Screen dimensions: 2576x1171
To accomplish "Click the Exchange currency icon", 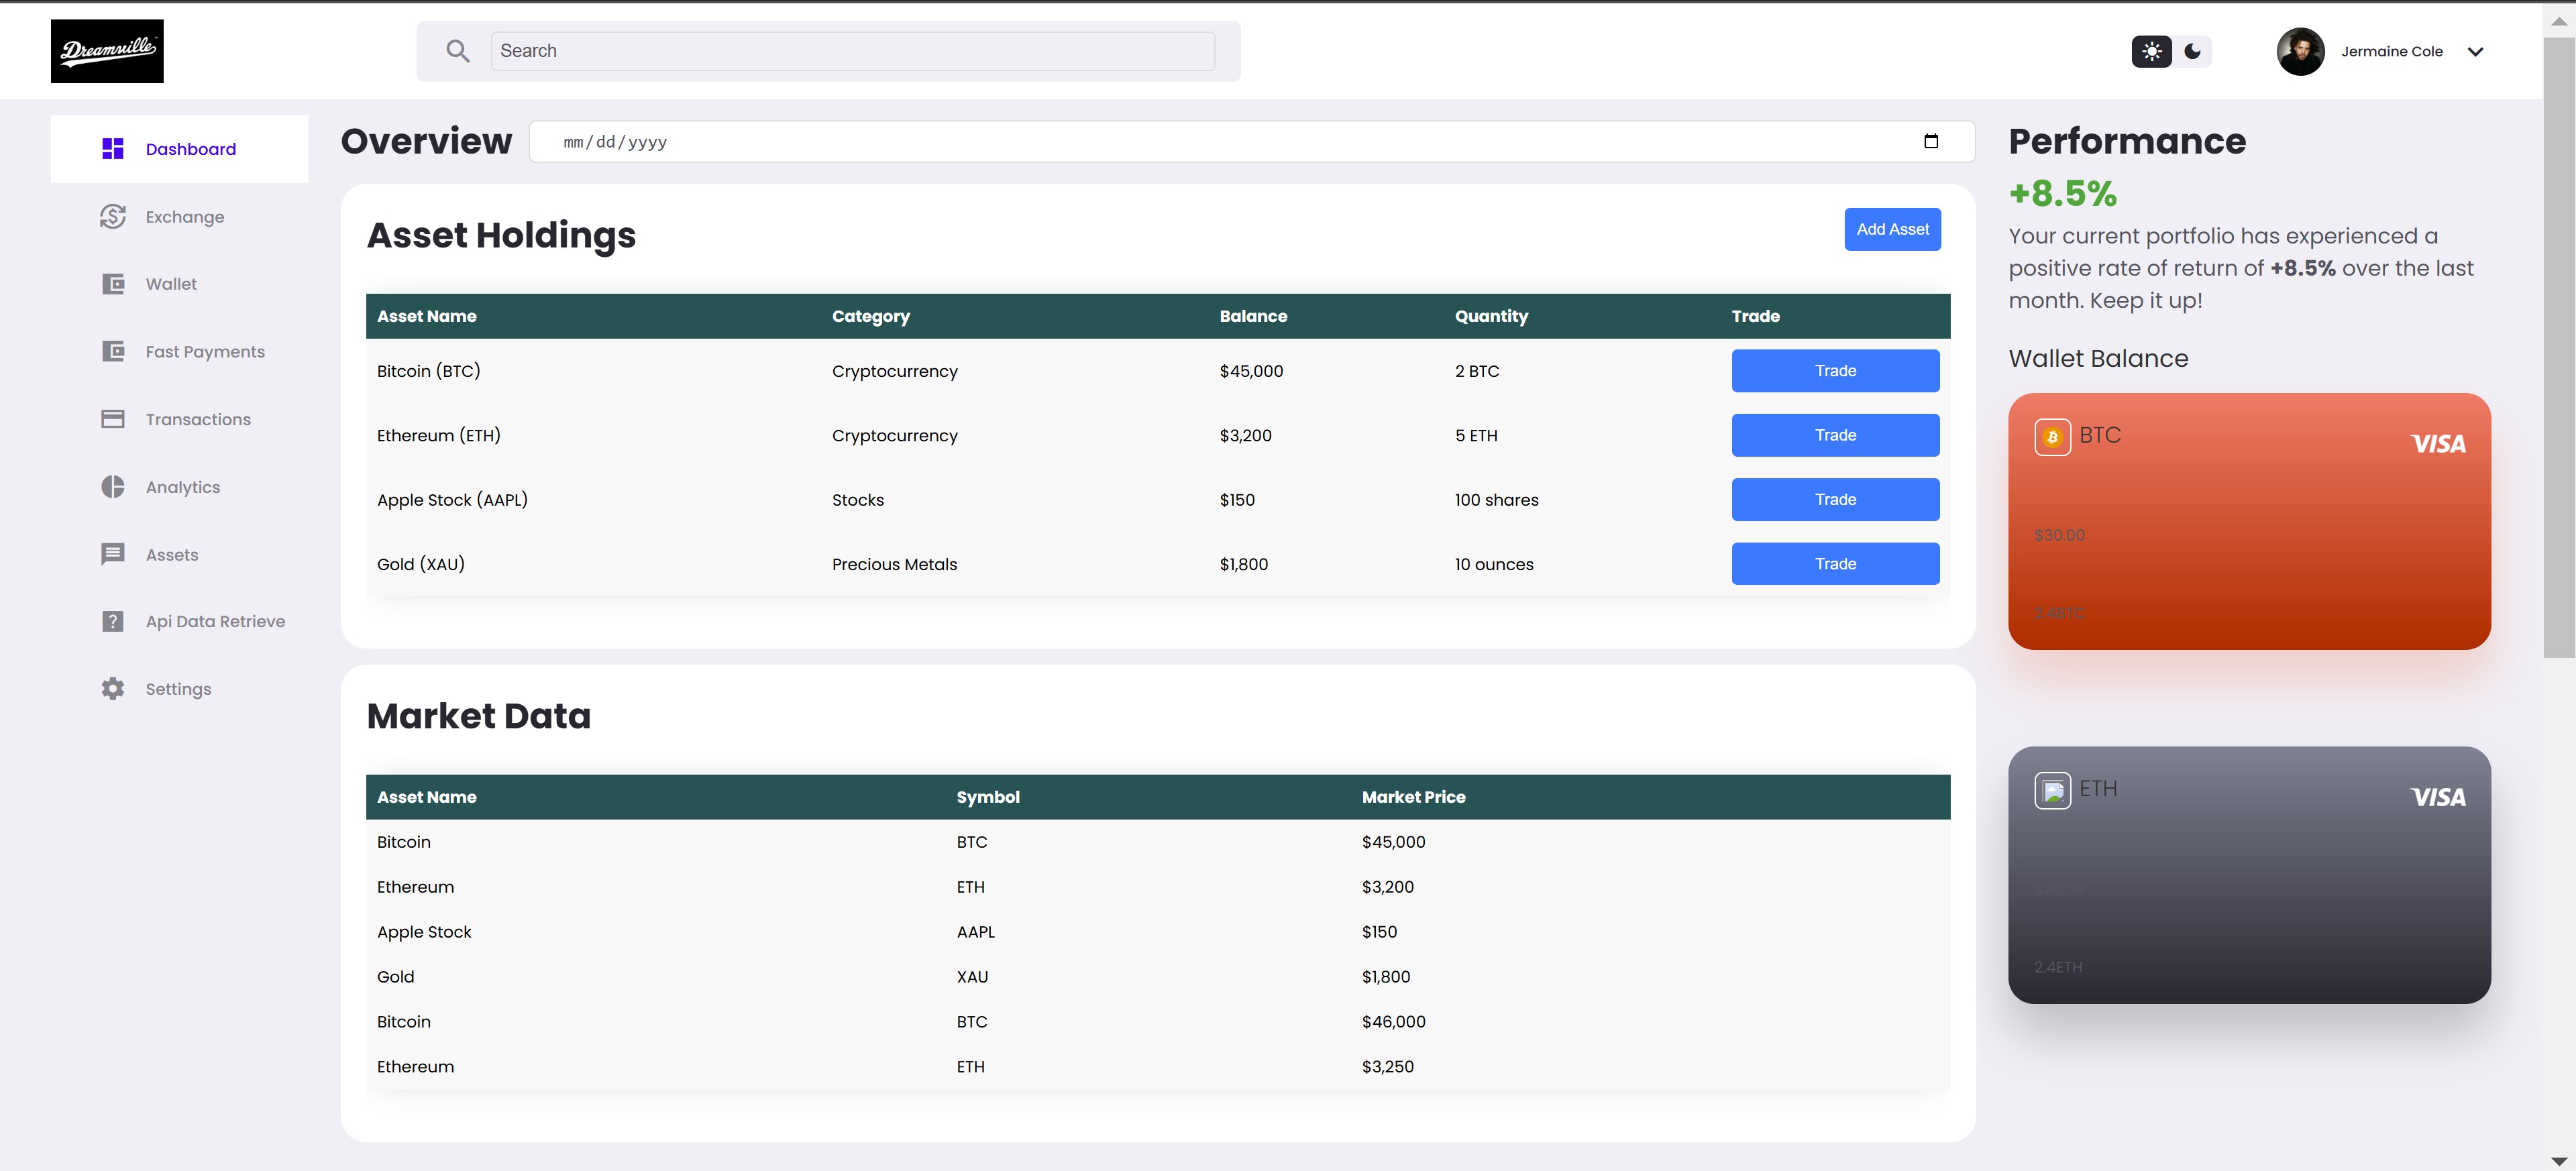I will tap(113, 217).
